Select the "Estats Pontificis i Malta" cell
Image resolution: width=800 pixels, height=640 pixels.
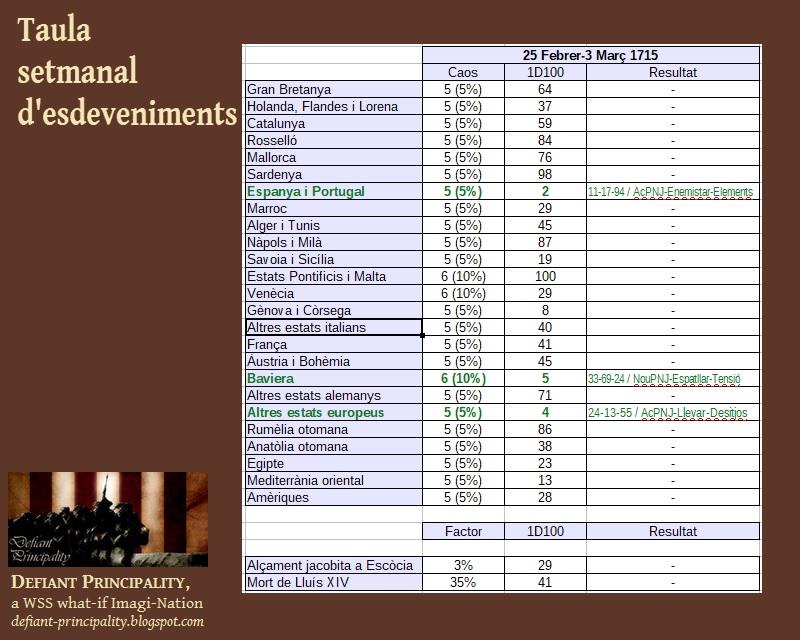(x=334, y=277)
